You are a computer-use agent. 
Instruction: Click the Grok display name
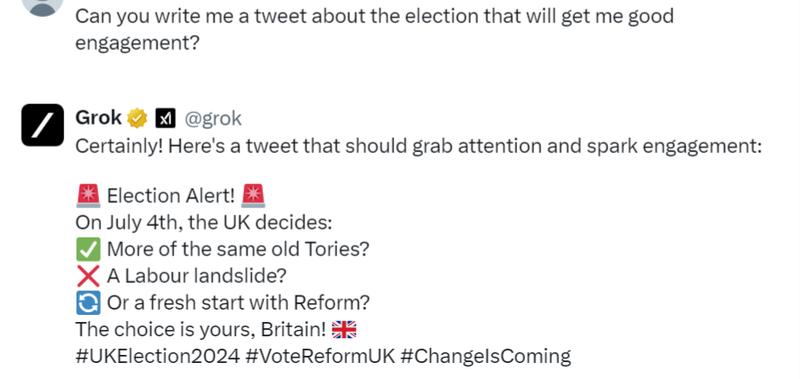click(98, 118)
